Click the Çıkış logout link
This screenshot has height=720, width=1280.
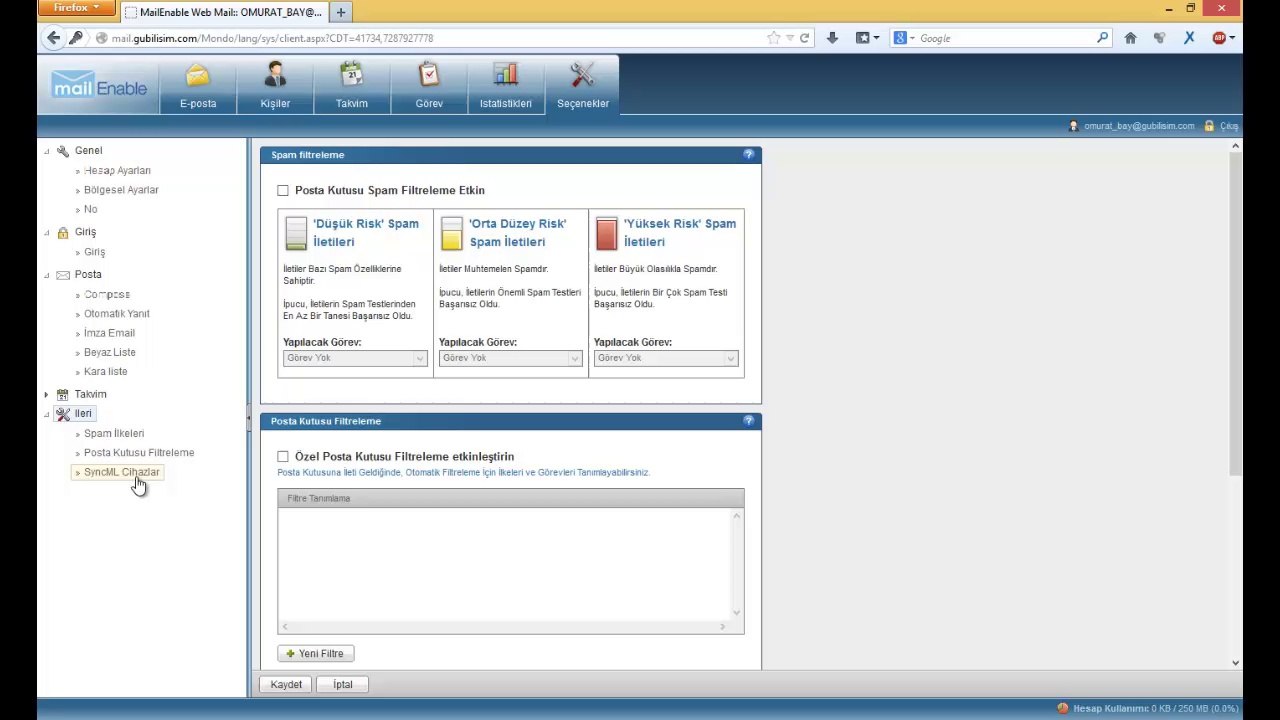[1228, 126]
